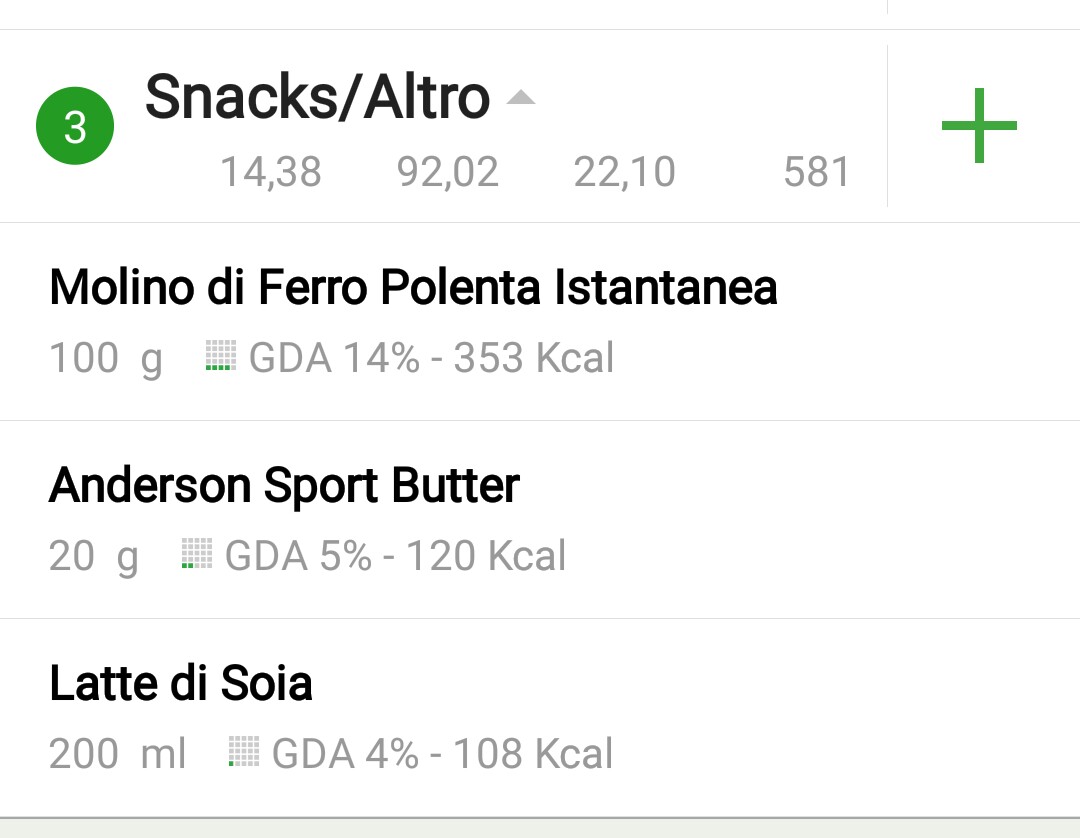Click the GDA 4% - 108 Kcal label

pyautogui.click(x=442, y=753)
